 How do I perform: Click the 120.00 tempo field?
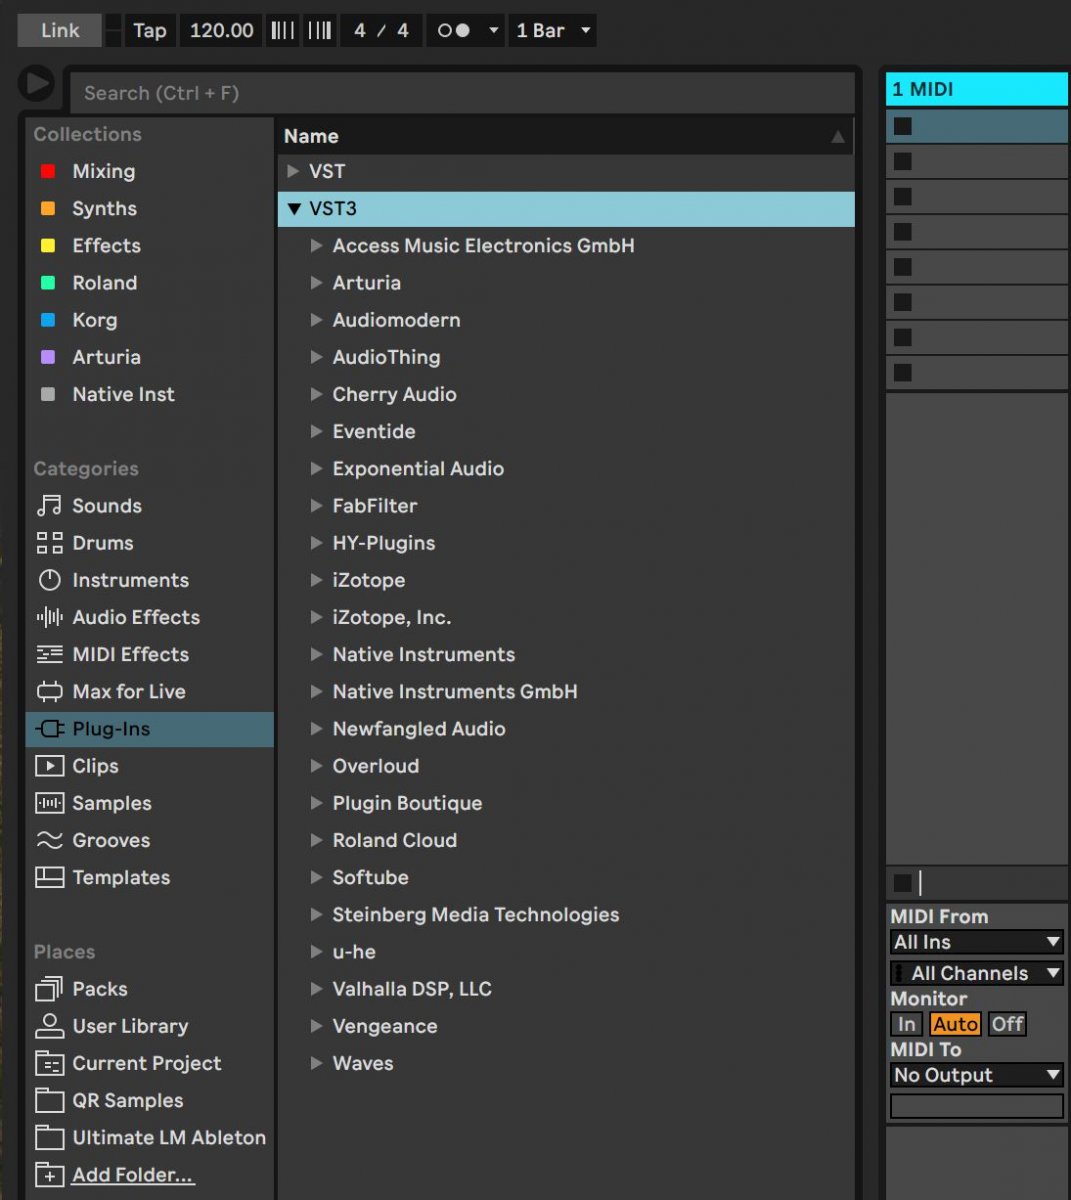click(221, 30)
